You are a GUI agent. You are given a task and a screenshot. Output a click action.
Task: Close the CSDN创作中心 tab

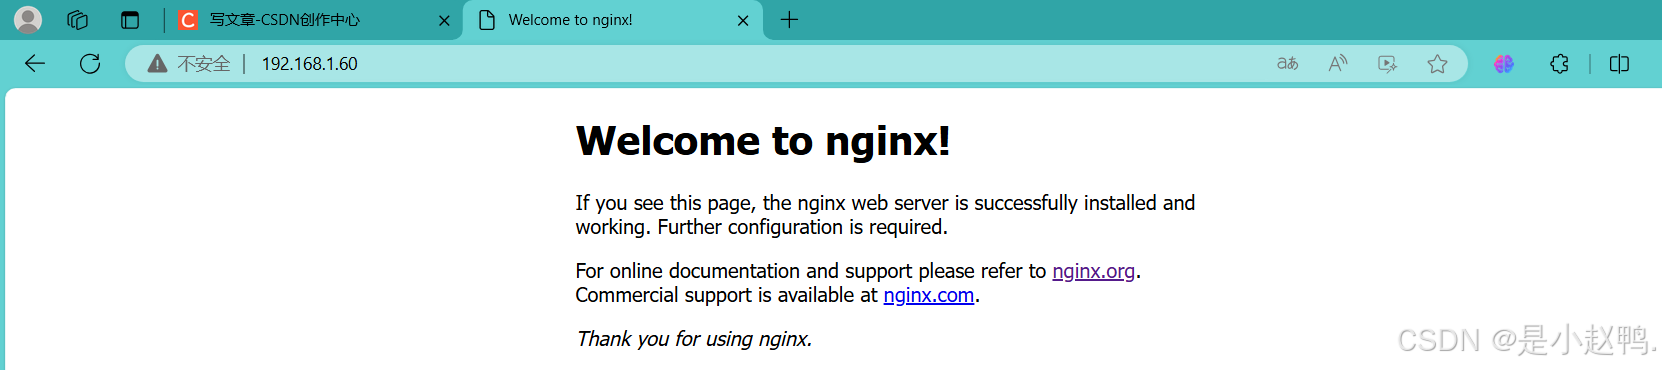pos(444,20)
